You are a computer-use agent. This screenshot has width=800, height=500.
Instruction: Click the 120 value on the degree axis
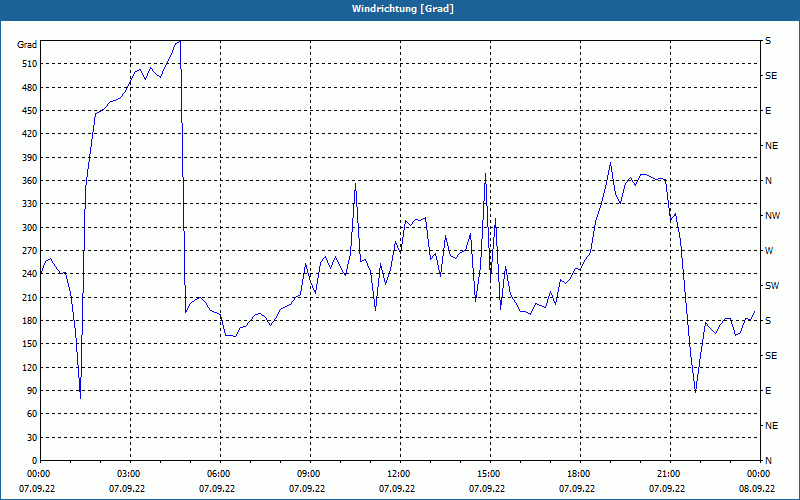[x=29, y=367]
